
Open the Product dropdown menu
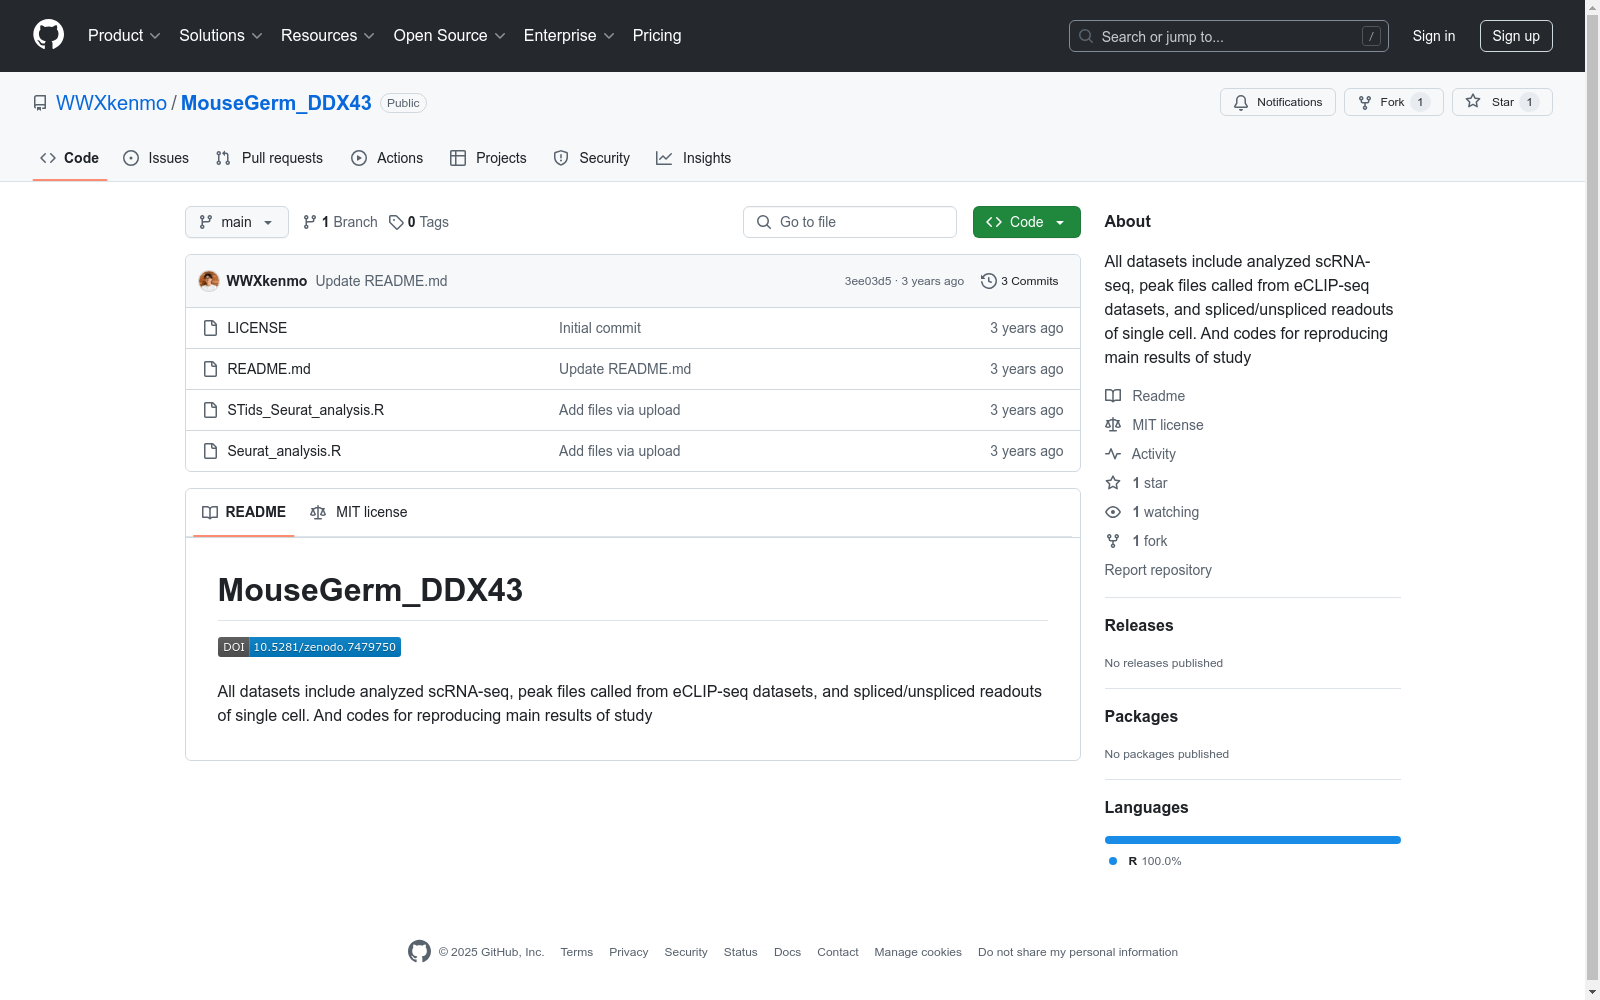click(124, 36)
